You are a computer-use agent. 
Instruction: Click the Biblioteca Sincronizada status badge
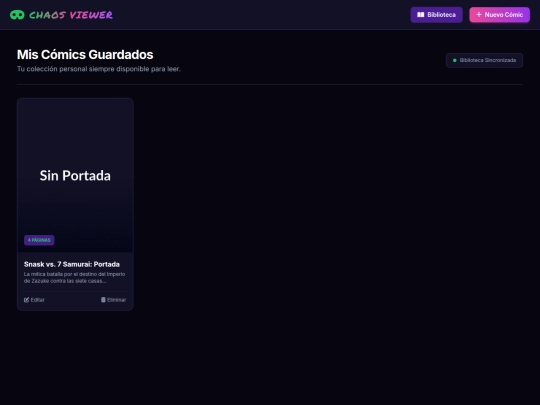point(484,60)
